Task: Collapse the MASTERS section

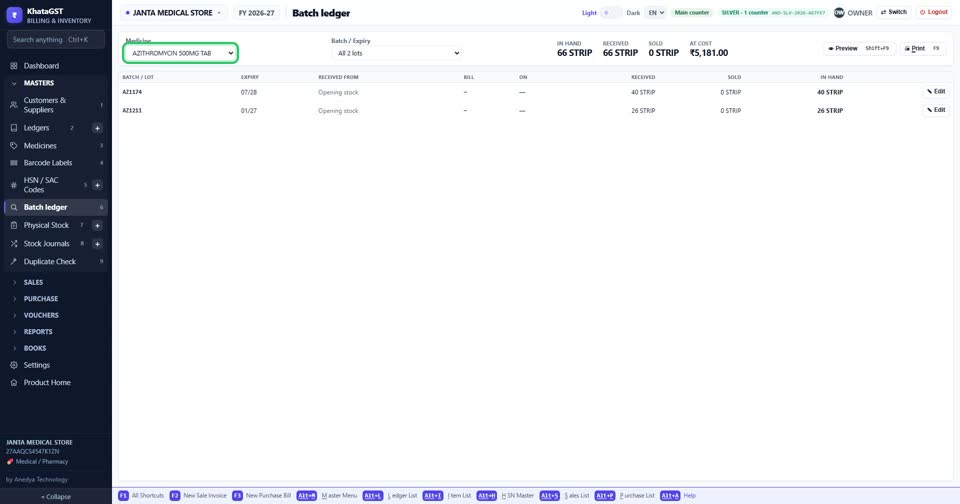Action: point(56,83)
